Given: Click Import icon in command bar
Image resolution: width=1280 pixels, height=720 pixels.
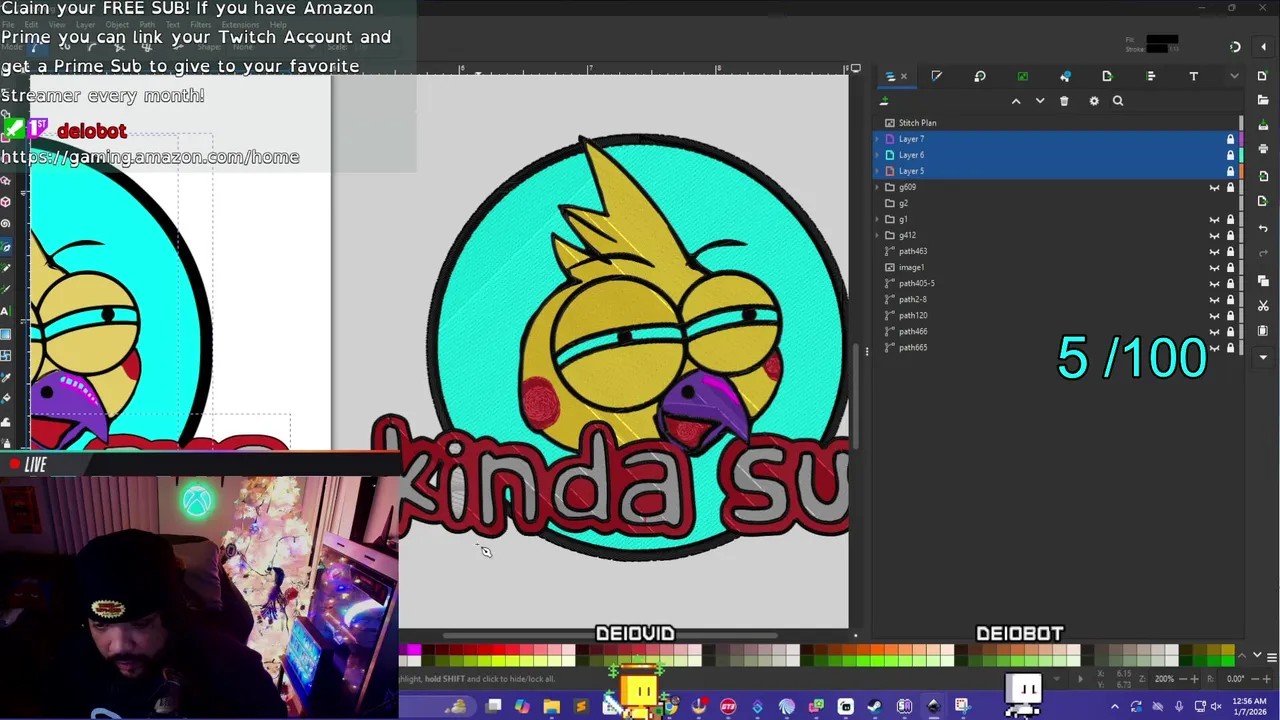Looking at the screenshot, I should click(x=1263, y=175).
